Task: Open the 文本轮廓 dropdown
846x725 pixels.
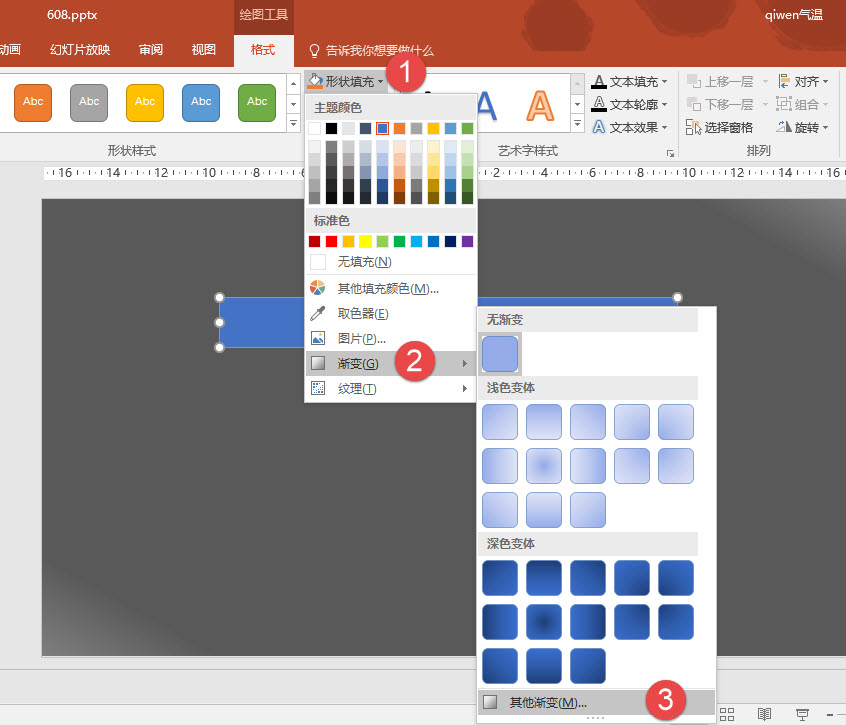Action: click(x=629, y=104)
